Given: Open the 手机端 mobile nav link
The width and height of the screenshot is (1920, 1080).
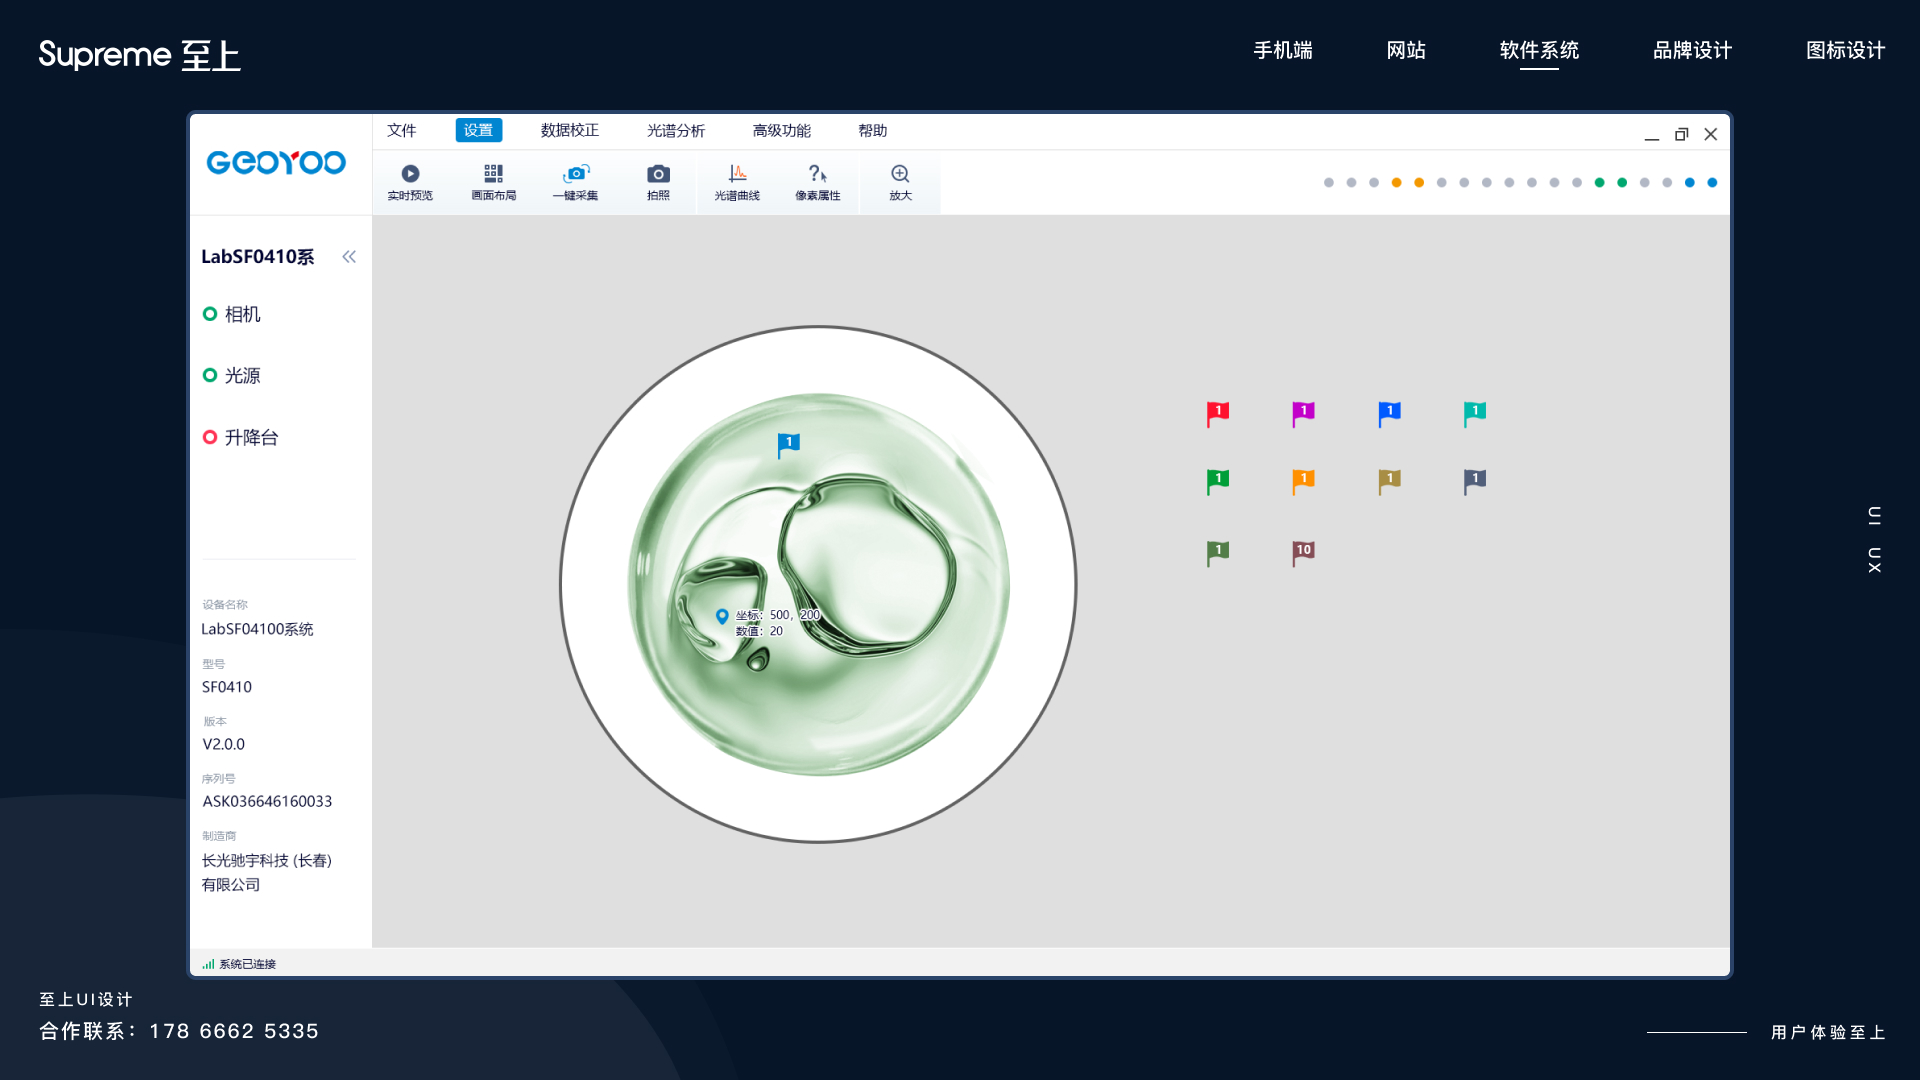Looking at the screenshot, I should click(1283, 51).
